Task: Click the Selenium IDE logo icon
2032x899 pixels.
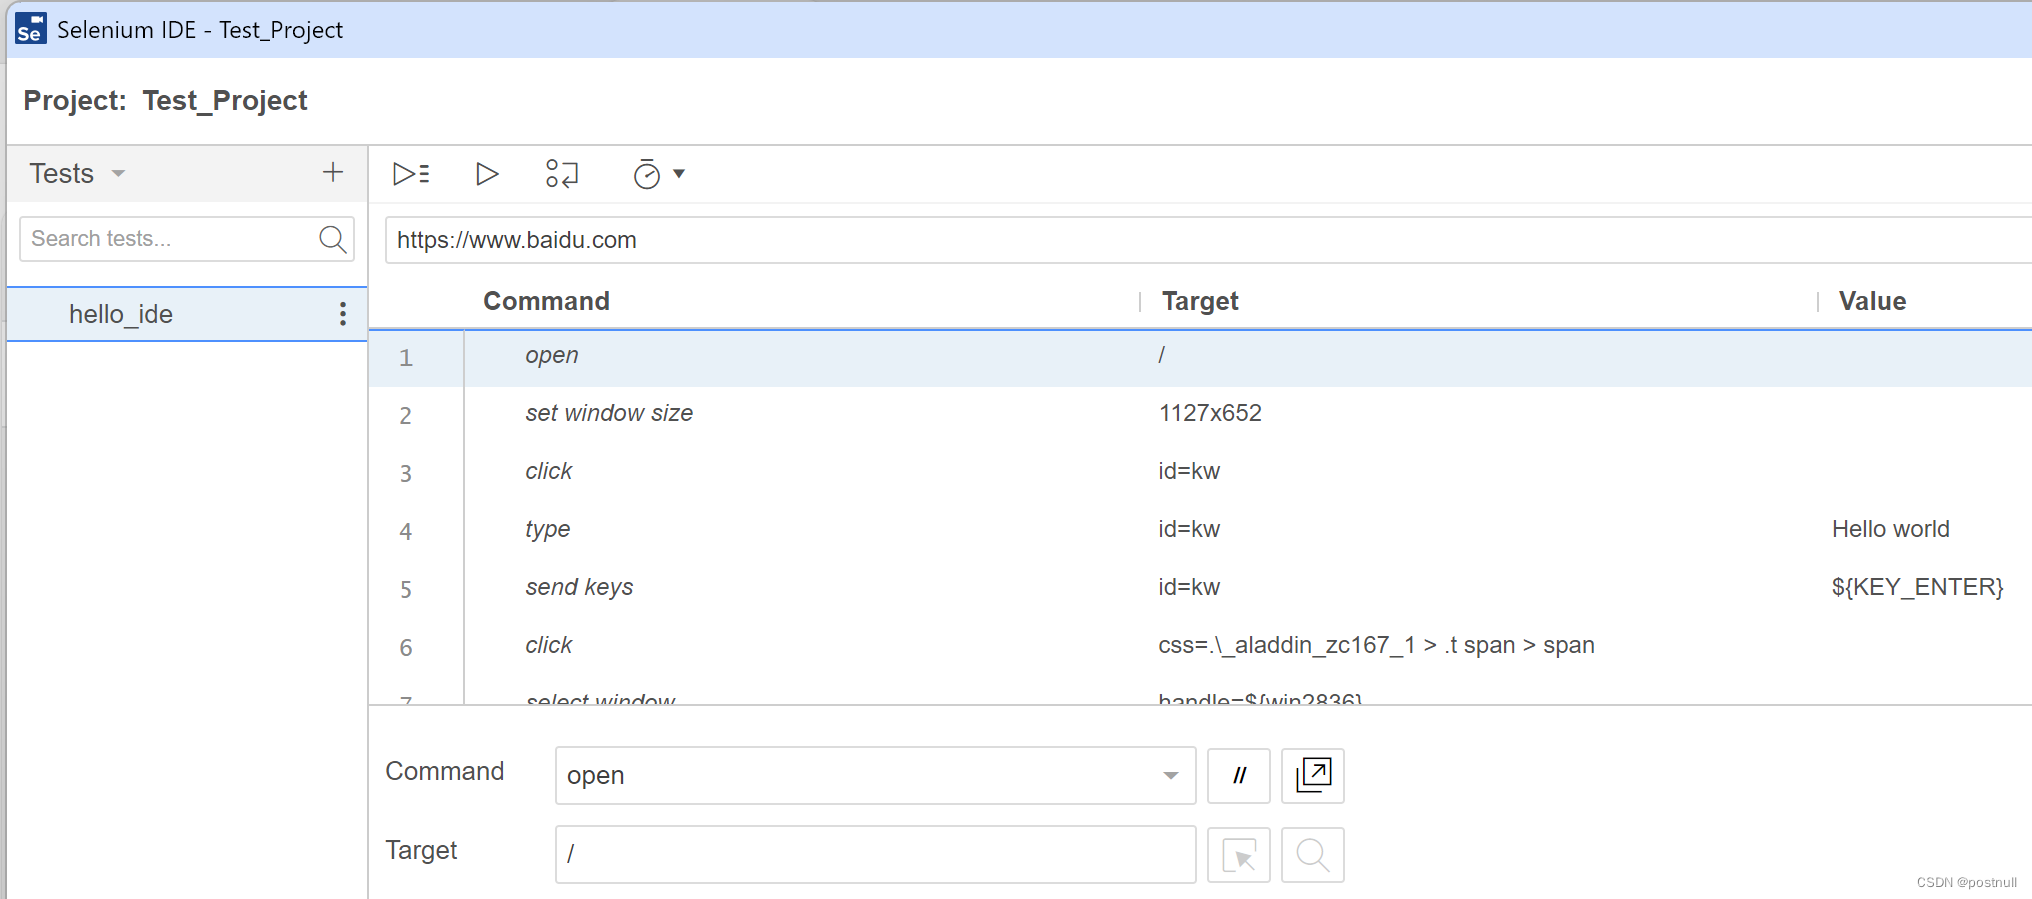Action: [31, 29]
